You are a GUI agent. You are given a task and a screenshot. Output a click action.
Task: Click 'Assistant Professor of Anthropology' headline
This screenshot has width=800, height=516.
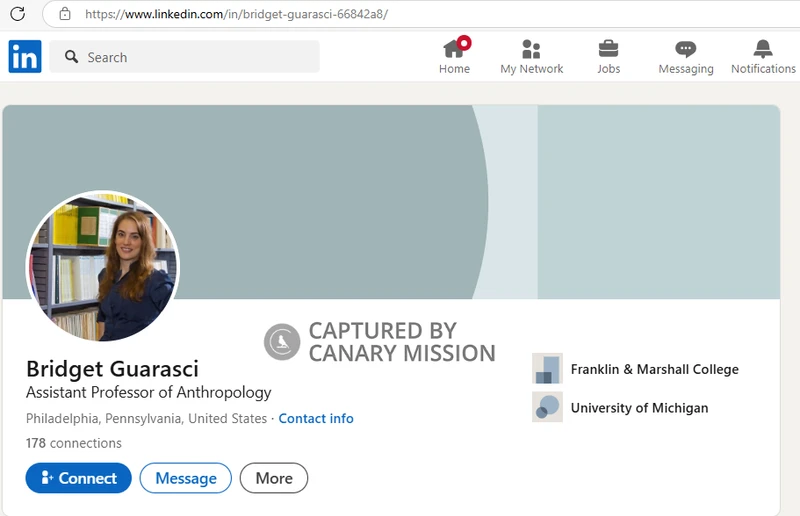click(148, 392)
